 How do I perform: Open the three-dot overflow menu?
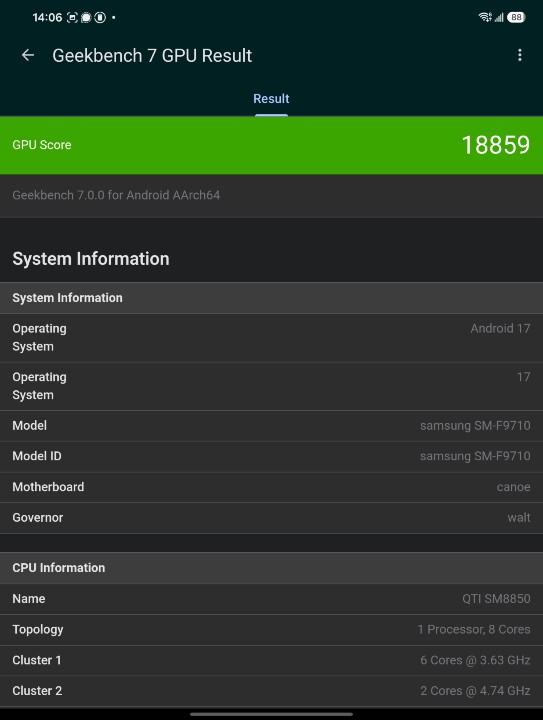click(520, 55)
